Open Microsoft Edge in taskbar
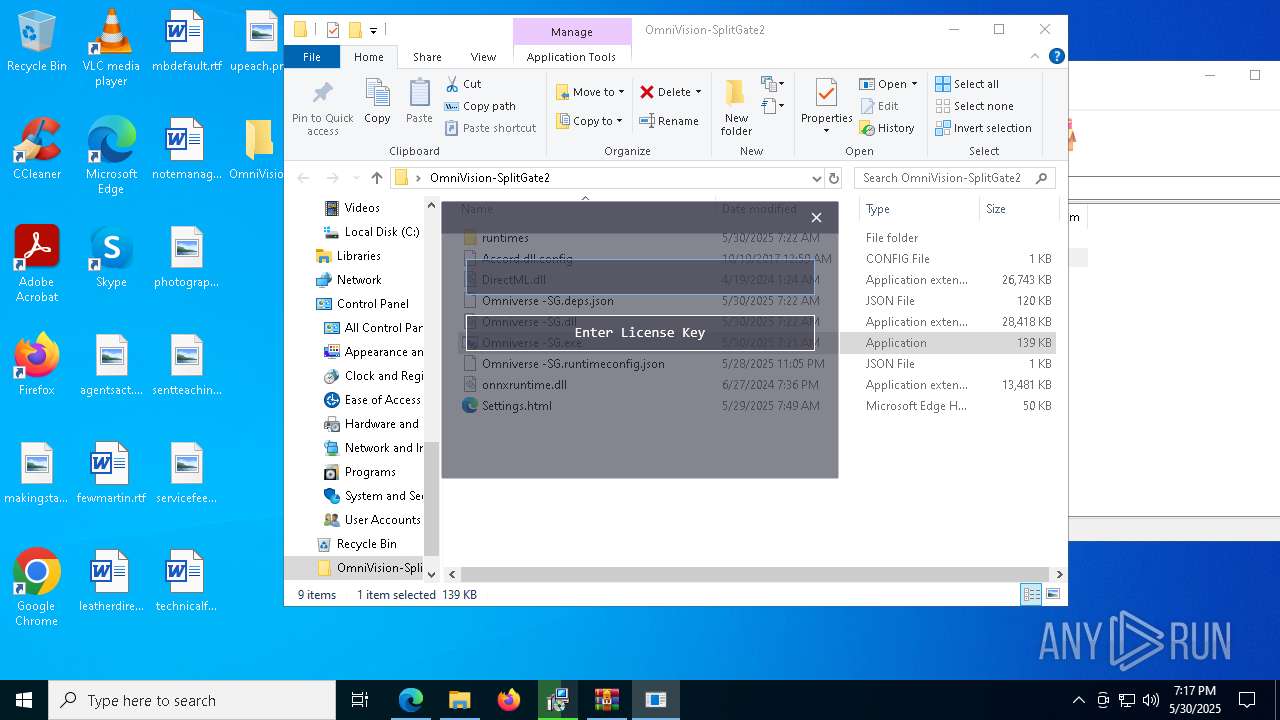 411,700
